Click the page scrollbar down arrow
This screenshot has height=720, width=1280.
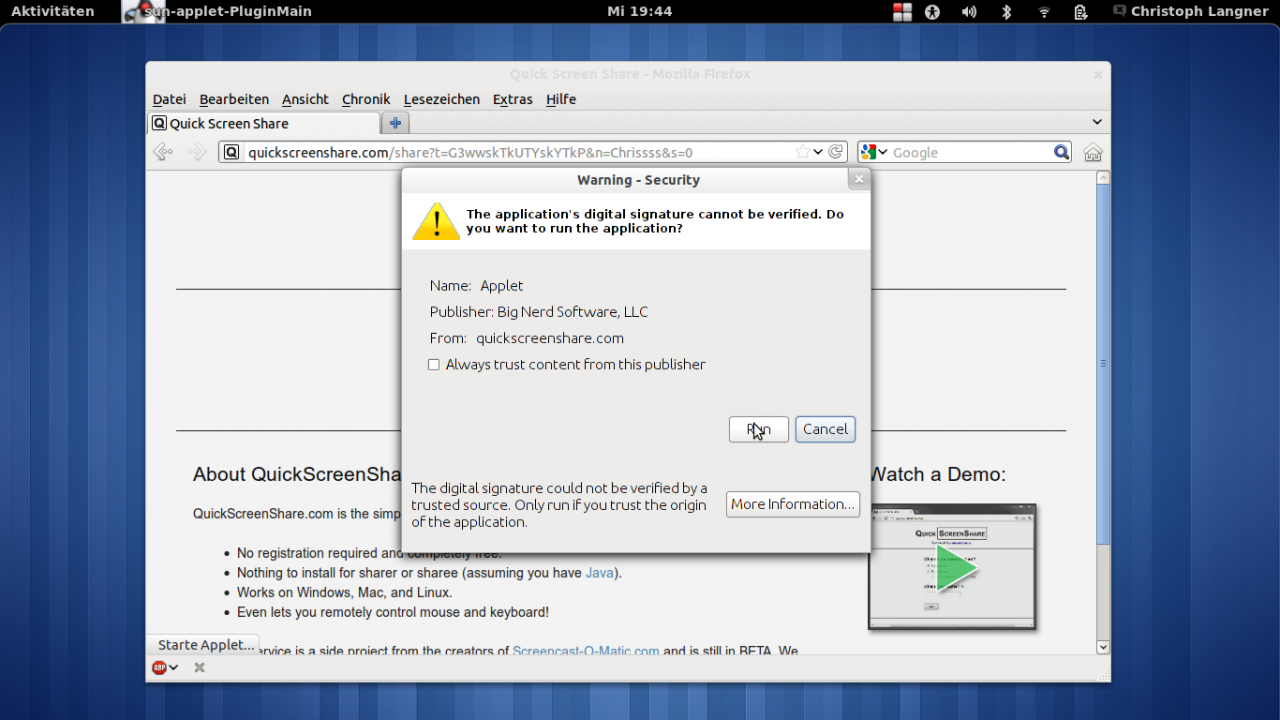pos(1103,647)
